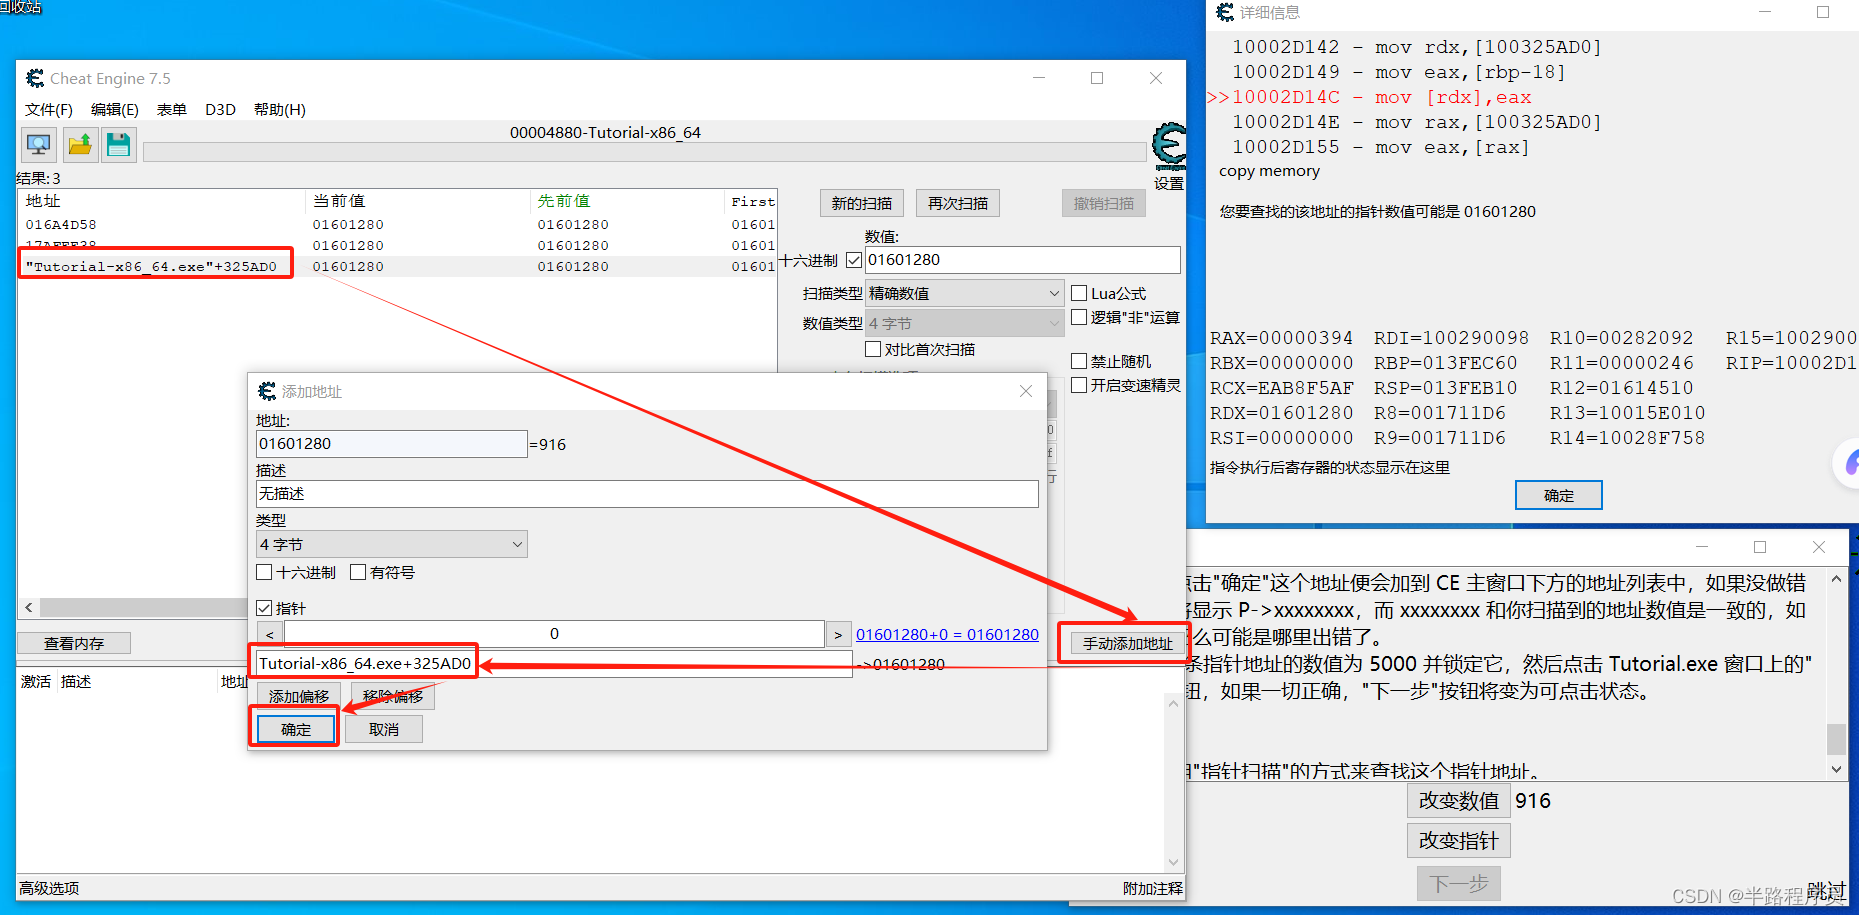Click the address list scroll up arrow
The image size is (1859, 915).
[1173, 703]
